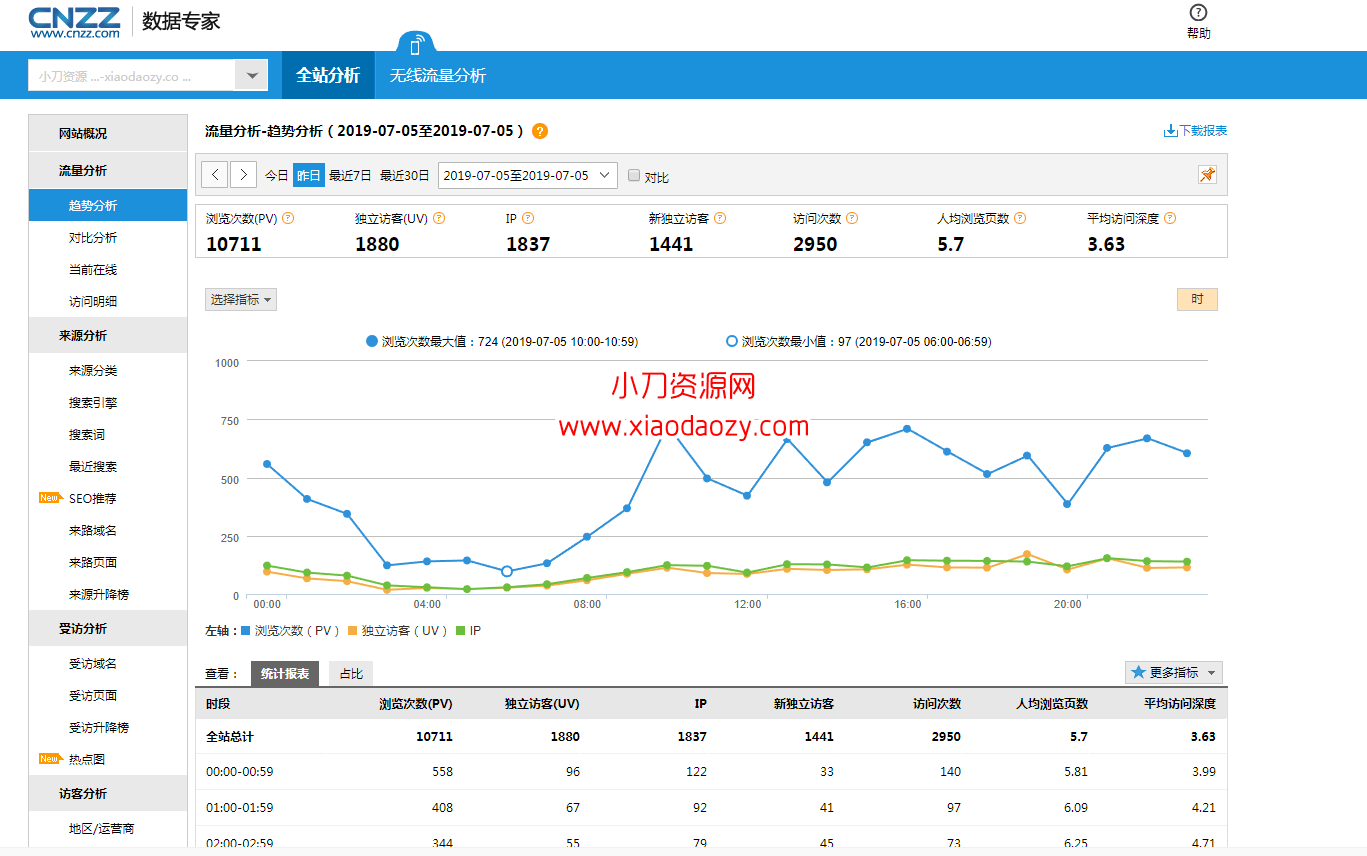Open 搜索引擎 in the sidebar

point(93,403)
